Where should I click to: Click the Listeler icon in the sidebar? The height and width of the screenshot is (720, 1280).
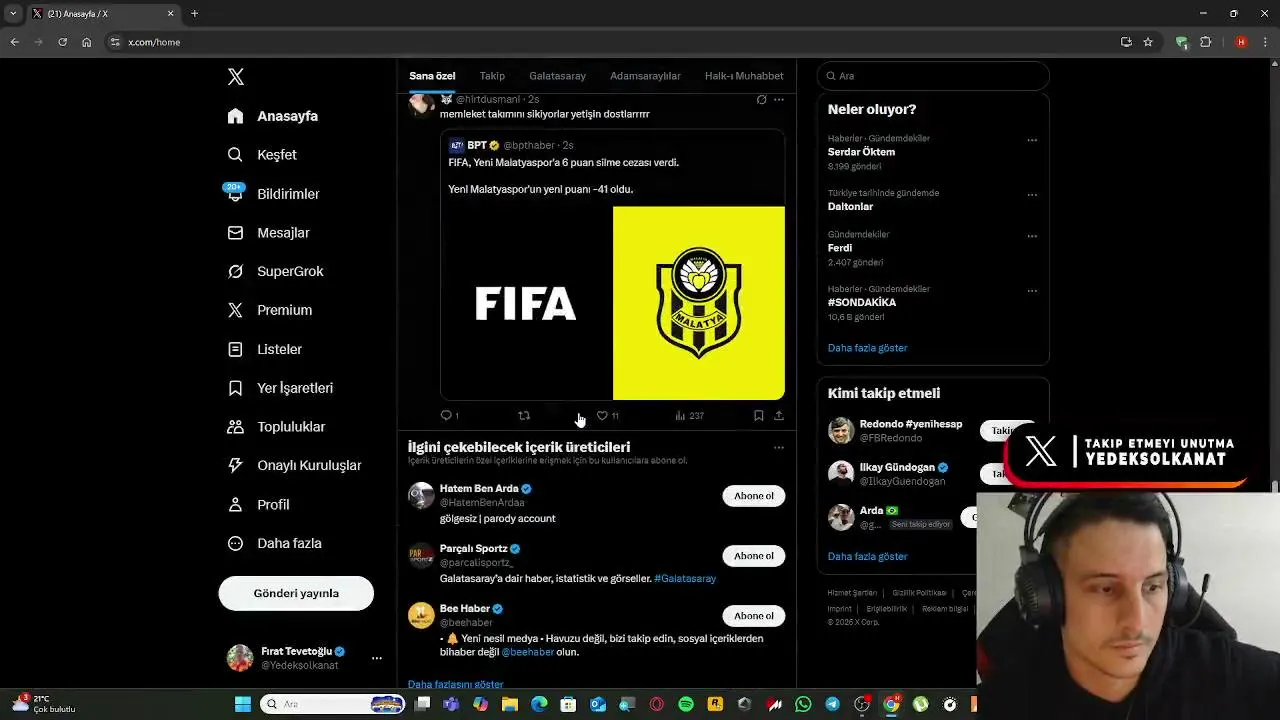click(235, 349)
